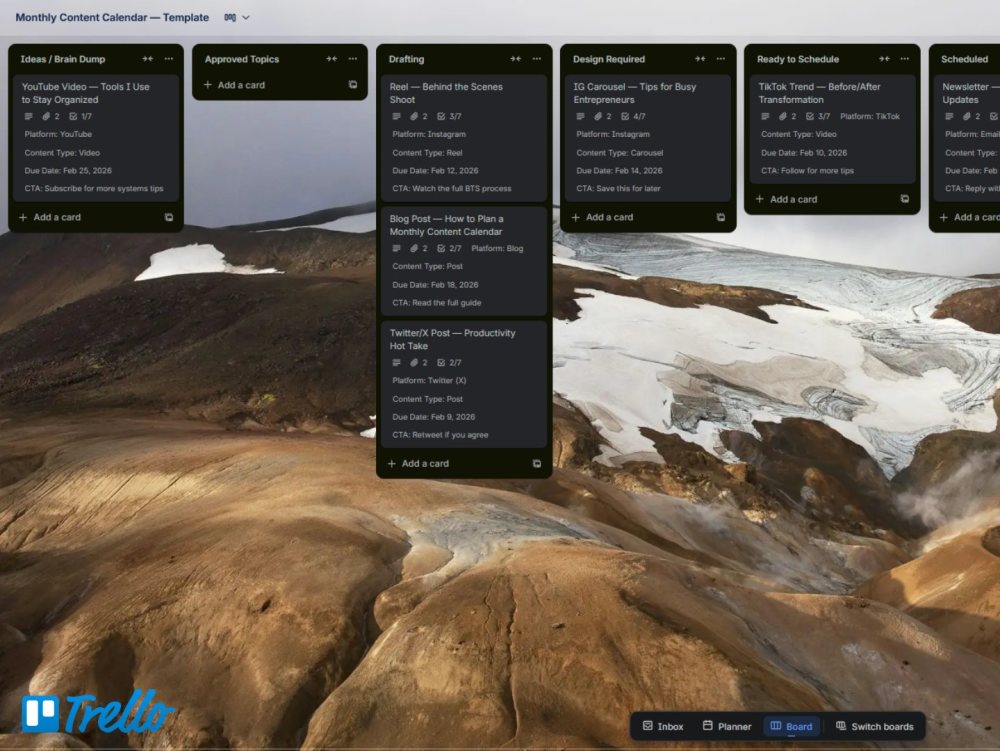Add a card to Scheduled list

coord(969,217)
